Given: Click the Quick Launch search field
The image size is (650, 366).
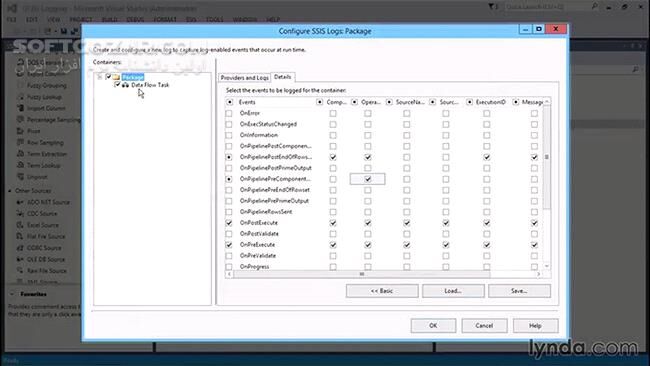Looking at the screenshot, I should coord(547,7).
